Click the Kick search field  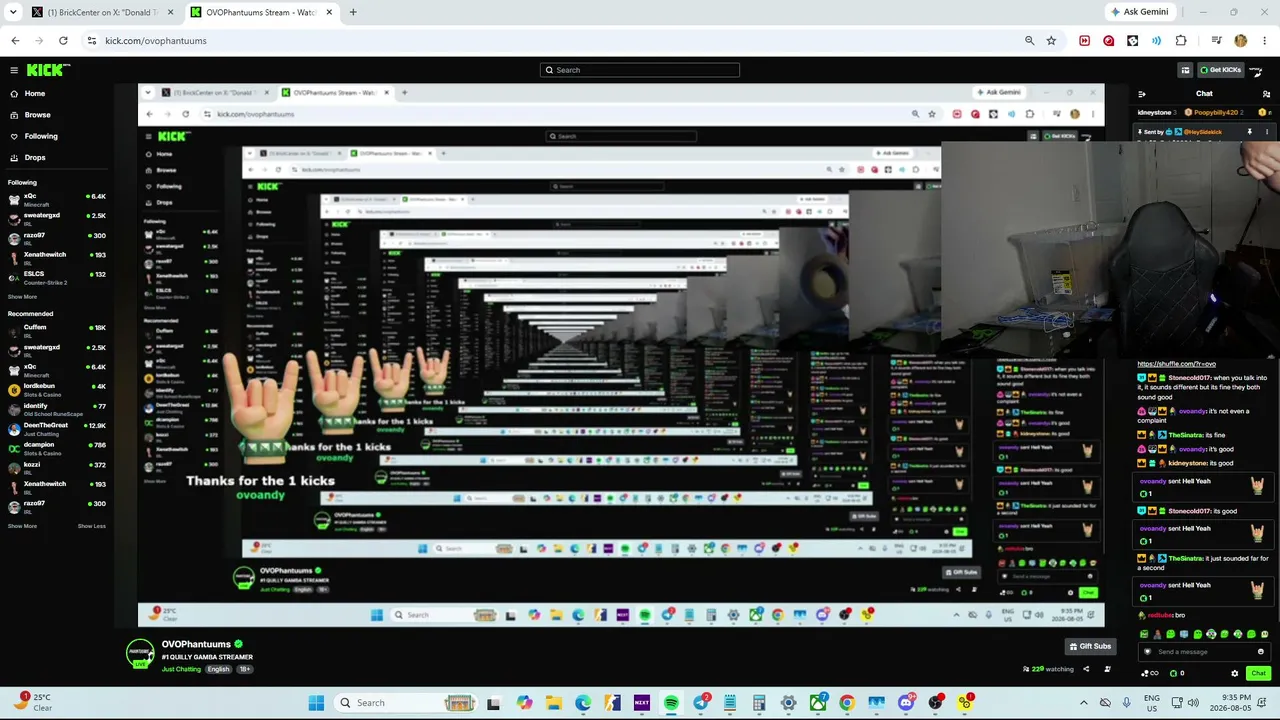[640, 70]
